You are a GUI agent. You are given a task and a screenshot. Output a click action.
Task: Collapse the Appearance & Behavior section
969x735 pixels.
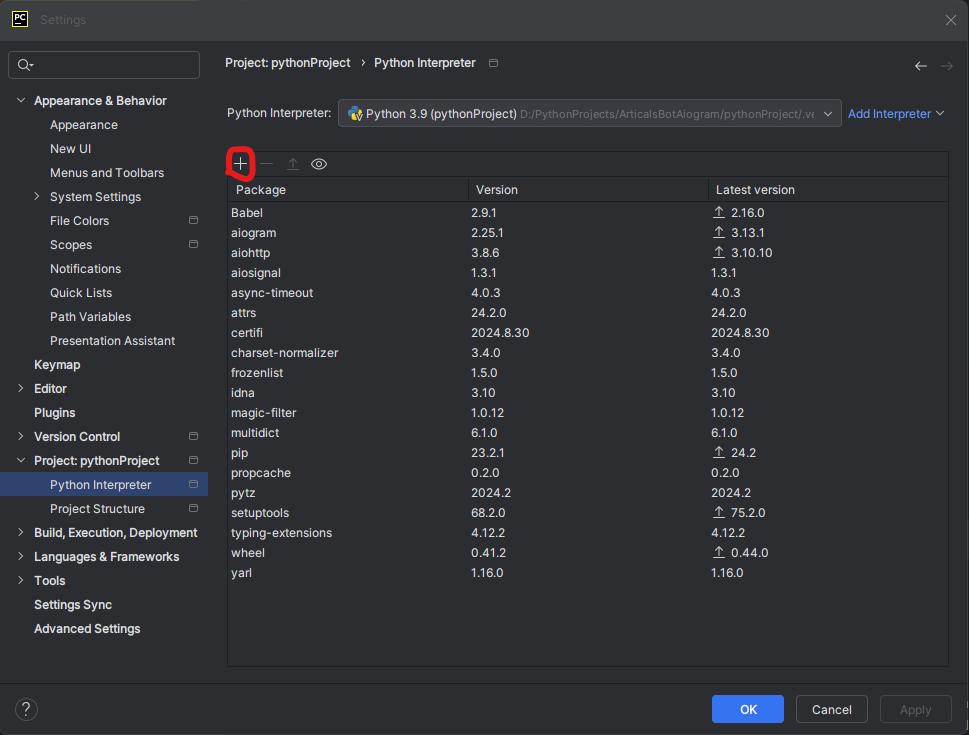pos(21,101)
